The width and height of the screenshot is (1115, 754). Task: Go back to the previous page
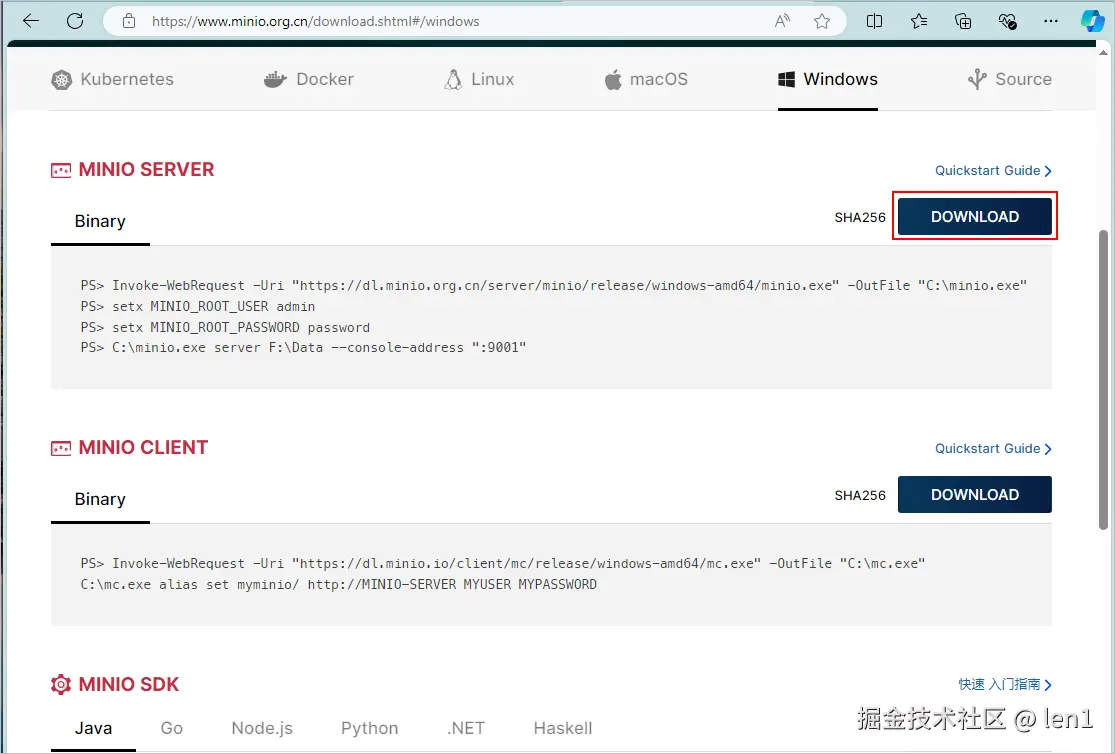31,21
